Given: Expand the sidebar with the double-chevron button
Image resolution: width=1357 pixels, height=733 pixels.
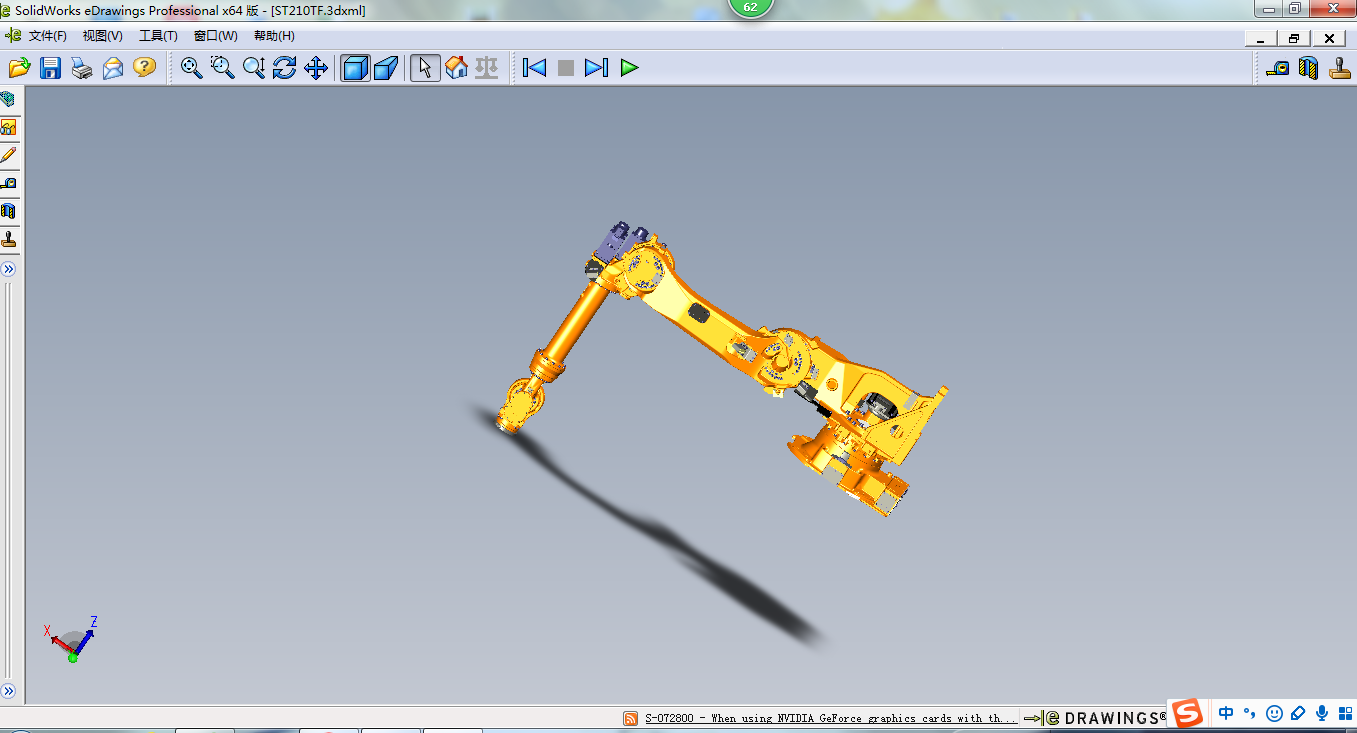Looking at the screenshot, I should (10, 268).
